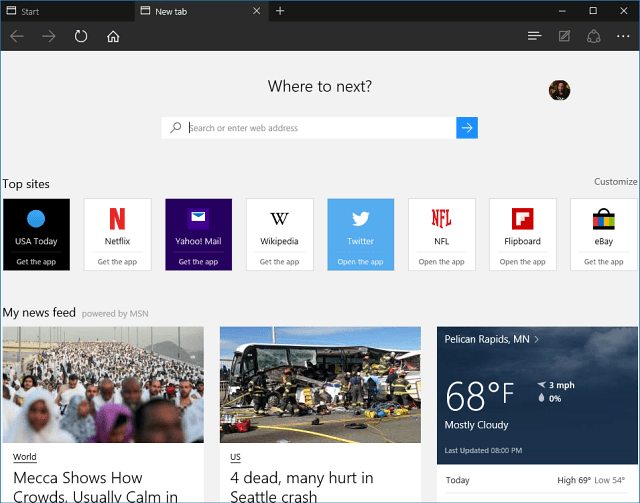
Task: Close the New tab tab
Action: (x=256, y=11)
